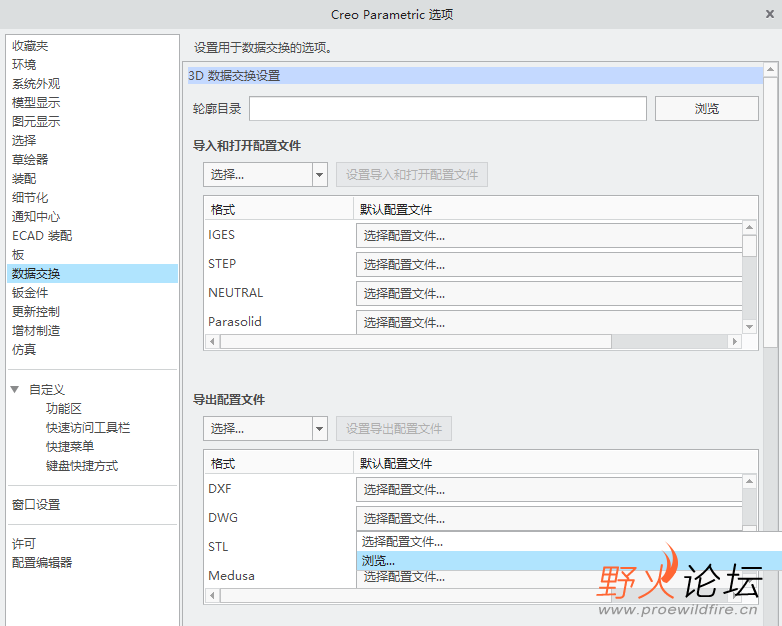Choose 浏览... in the dropdown list
Screen dimensions: 782x626
point(569,561)
